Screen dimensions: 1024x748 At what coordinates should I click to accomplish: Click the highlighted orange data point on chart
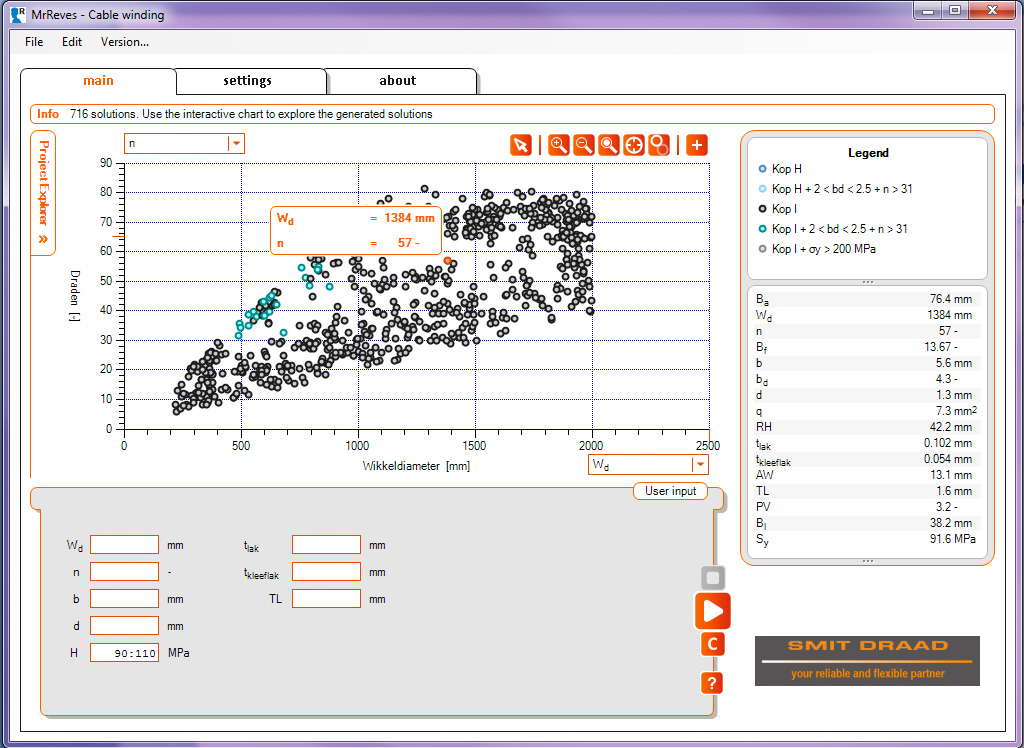pyautogui.click(x=447, y=261)
